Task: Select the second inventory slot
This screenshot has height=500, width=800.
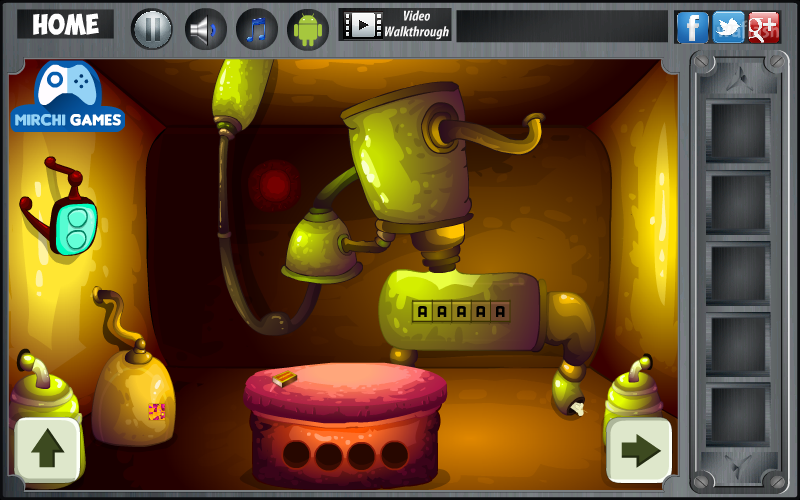Action: (x=738, y=203)
